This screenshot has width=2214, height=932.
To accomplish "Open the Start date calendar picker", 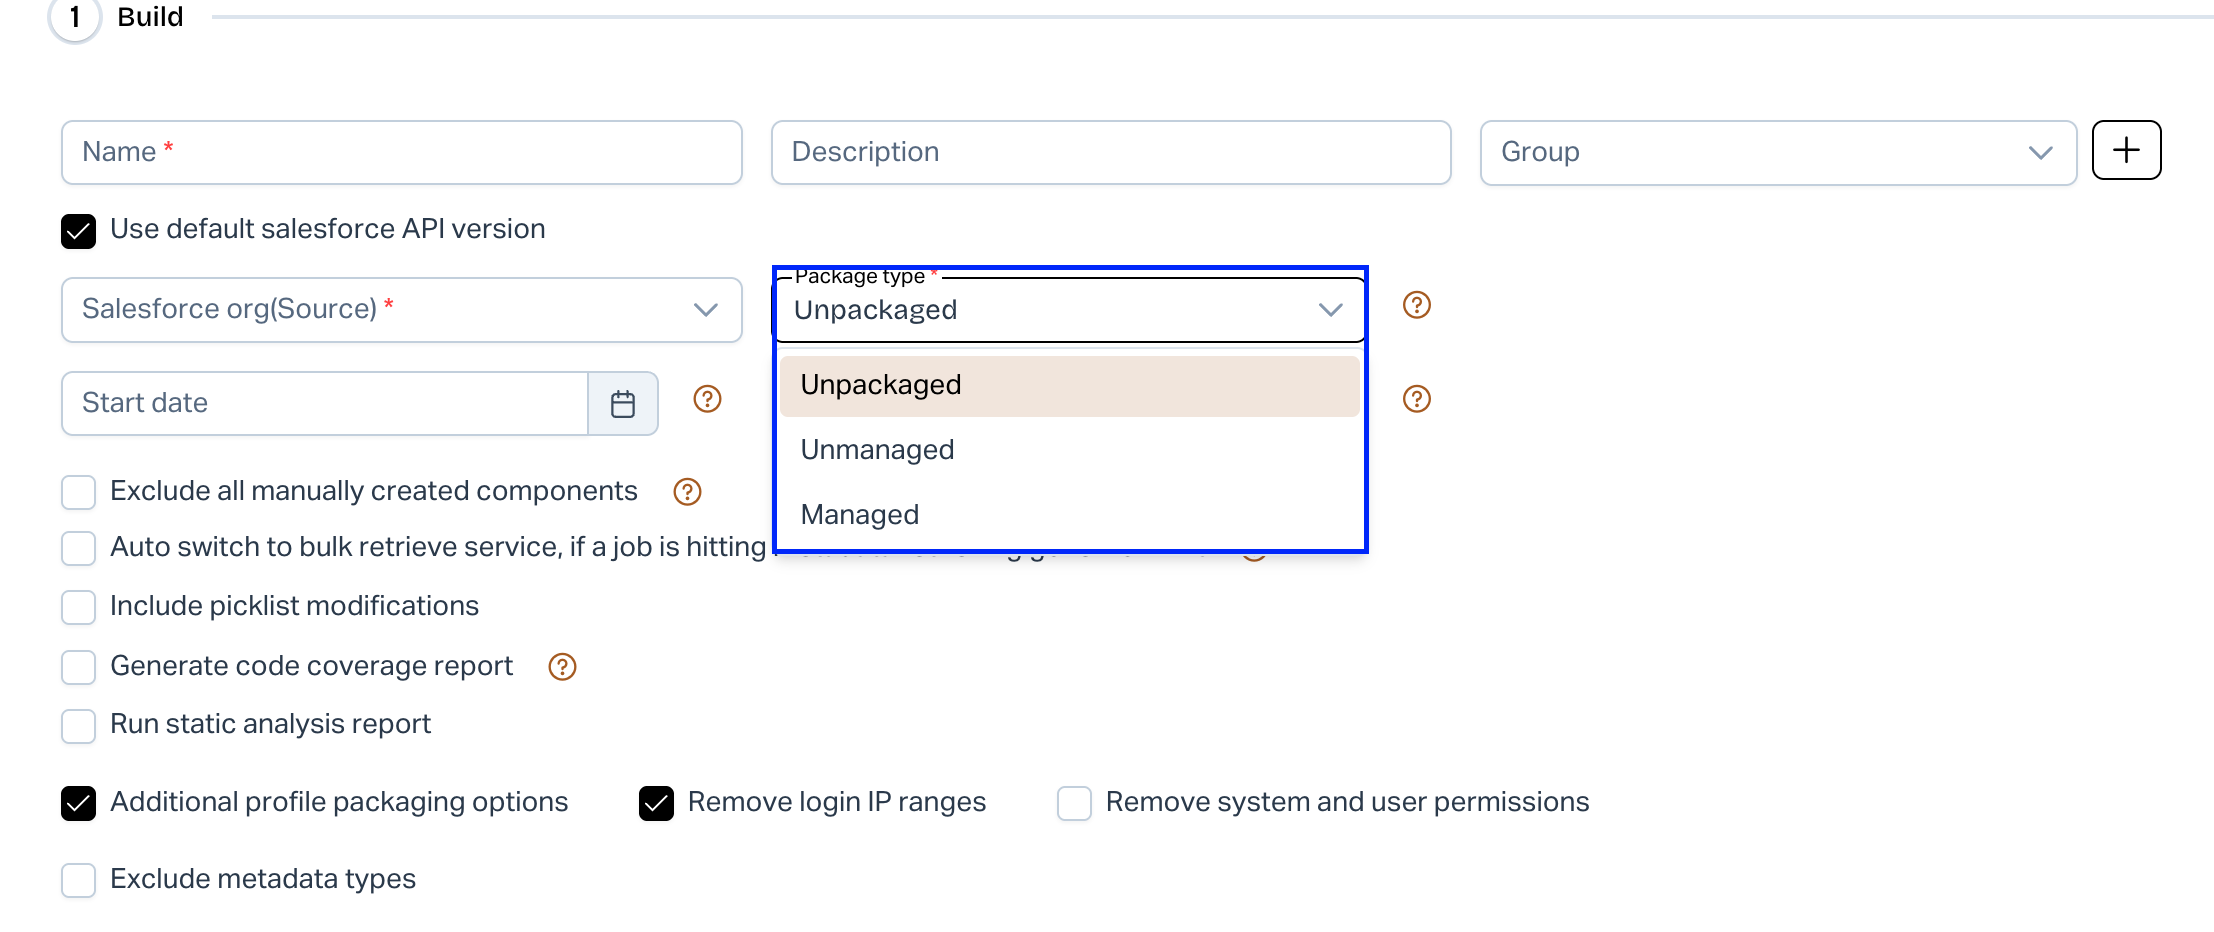I will [622, 404].
